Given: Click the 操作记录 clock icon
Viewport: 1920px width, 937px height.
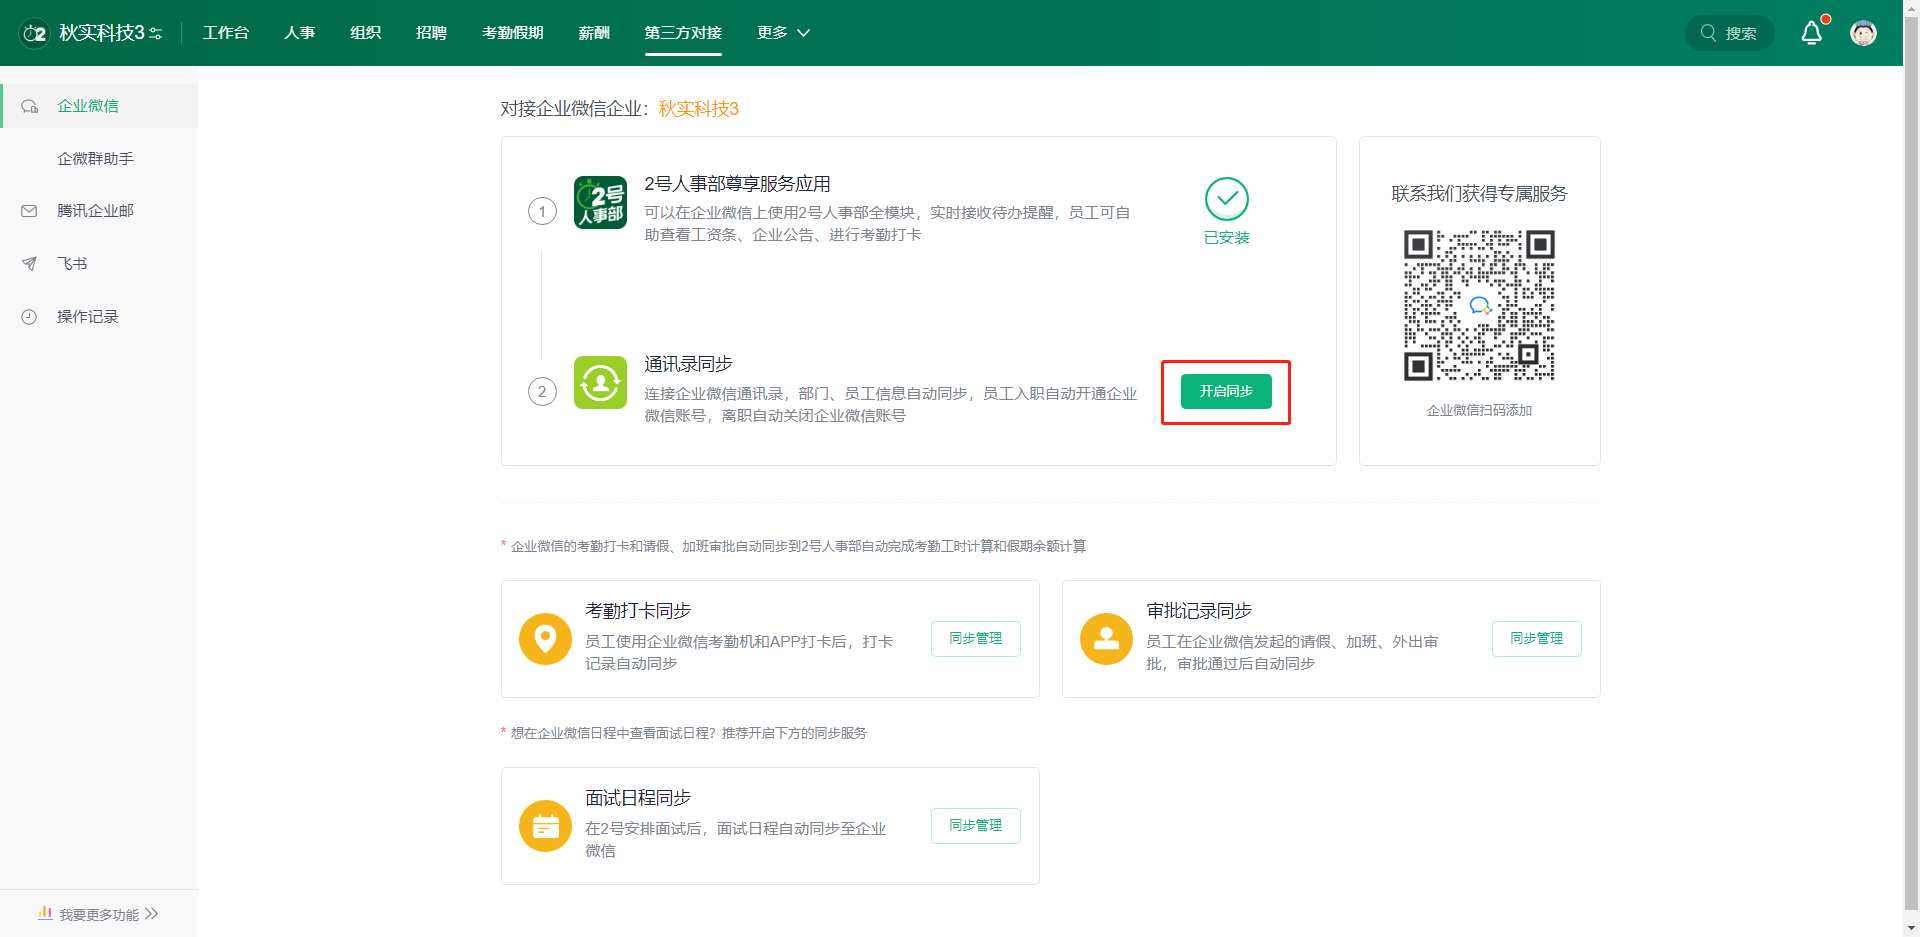Looking at the screenshot, I should click(29, 317).
